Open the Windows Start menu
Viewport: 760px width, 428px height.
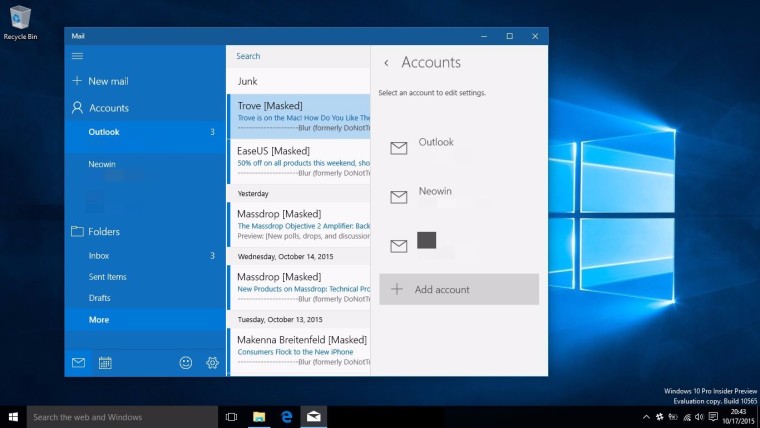pyautogui.click(x=13, y=417)
